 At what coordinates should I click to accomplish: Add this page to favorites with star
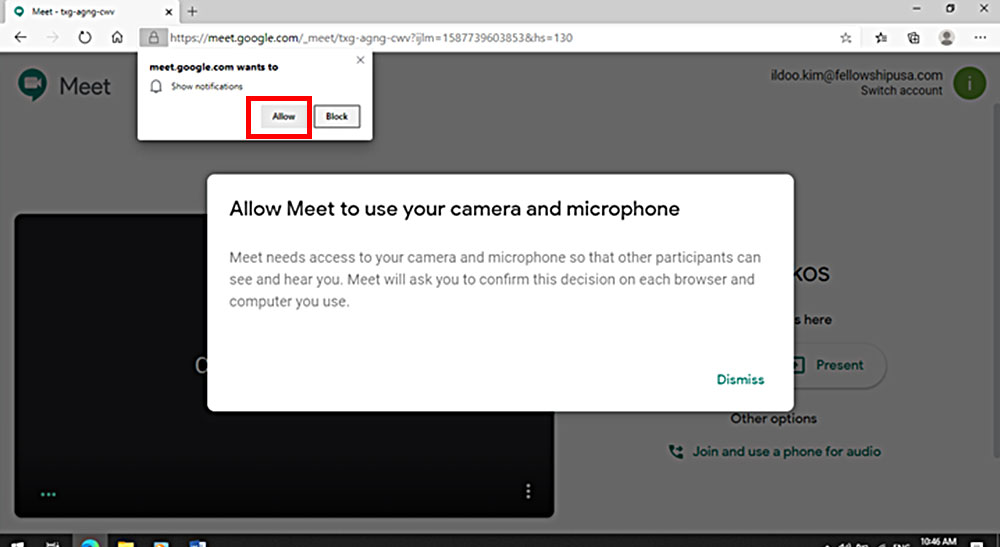click(846, 38)
